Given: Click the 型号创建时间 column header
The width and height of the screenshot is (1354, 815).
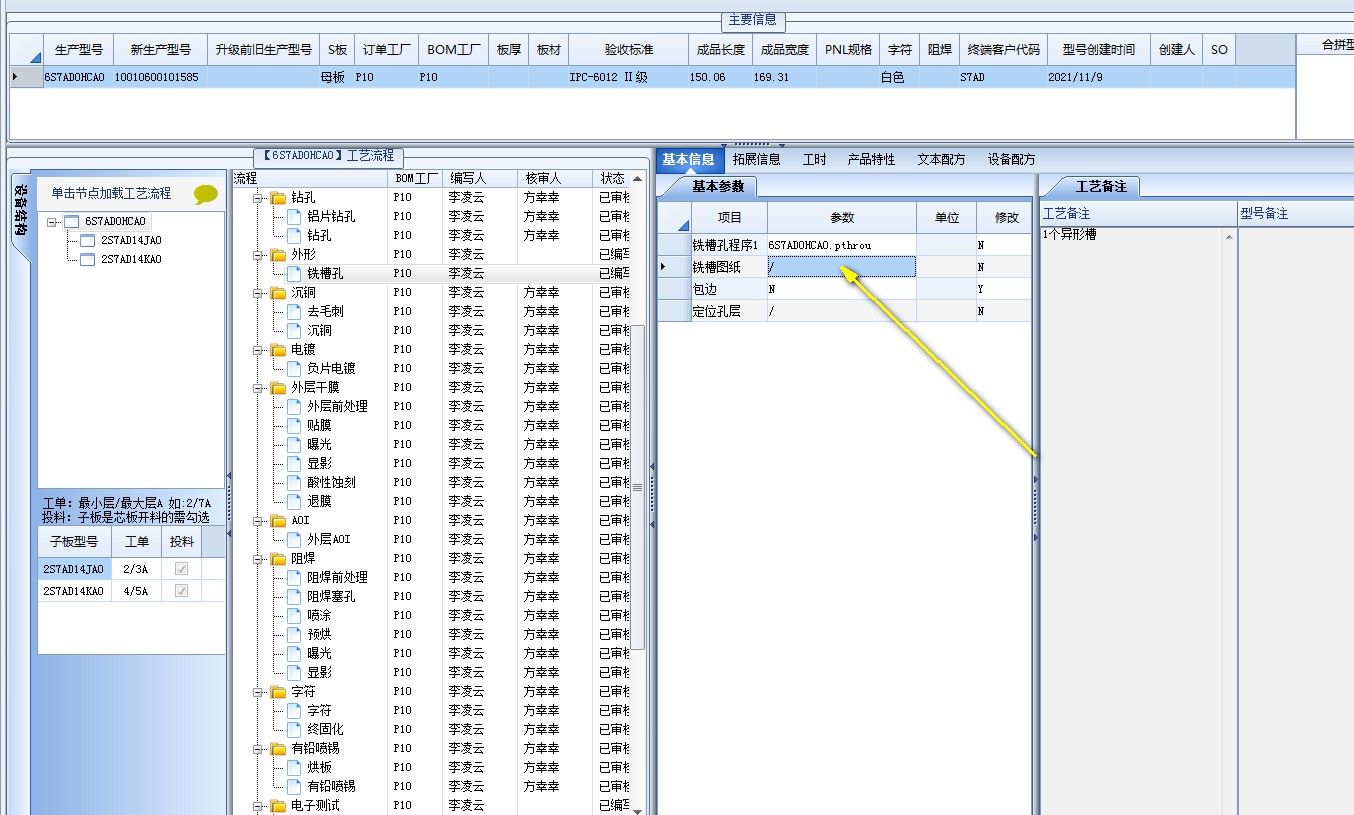Looking at the screenshot, I should click(1098, 49).
